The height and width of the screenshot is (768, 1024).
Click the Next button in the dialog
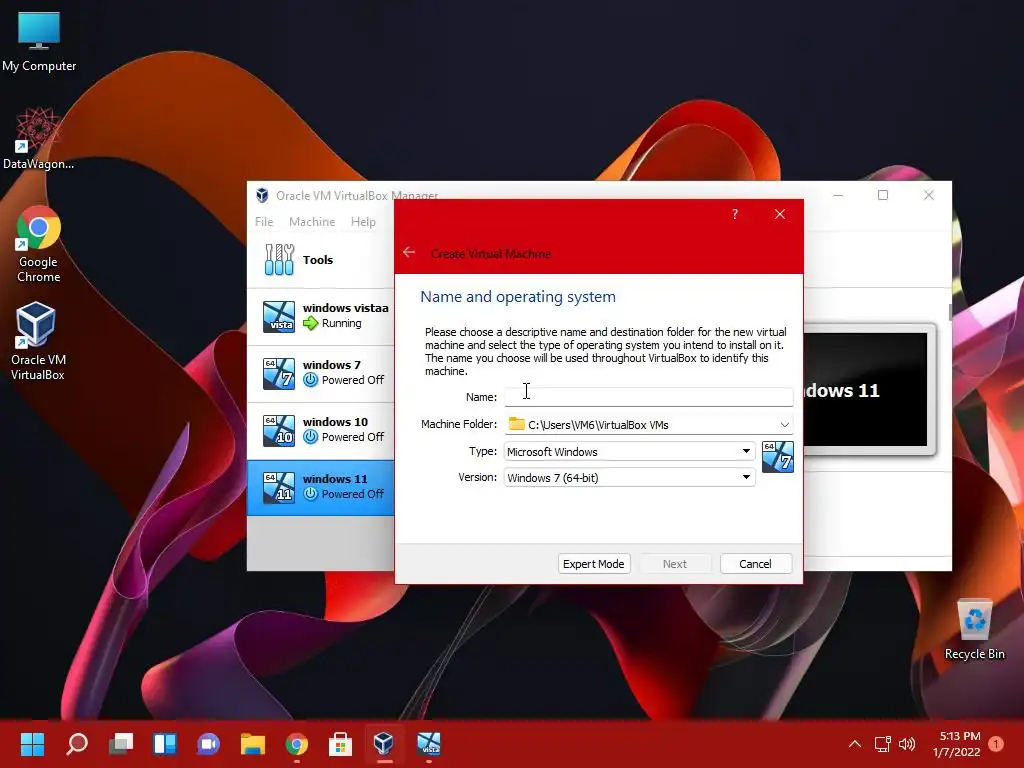(x=675, y=564)
